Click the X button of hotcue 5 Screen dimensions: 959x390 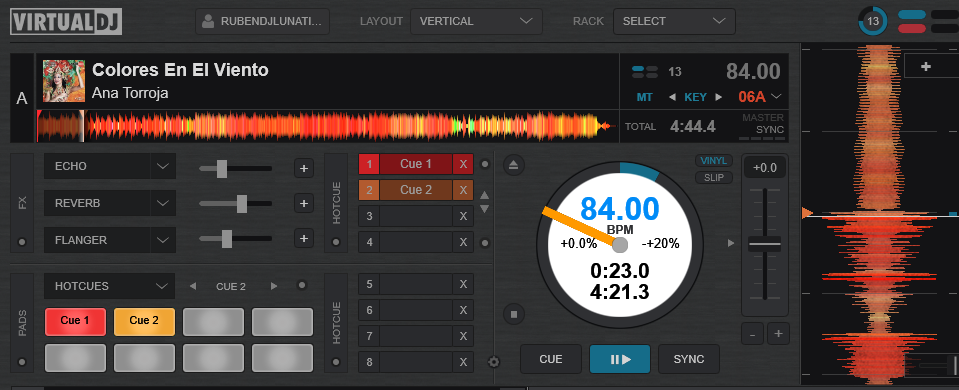463,284
